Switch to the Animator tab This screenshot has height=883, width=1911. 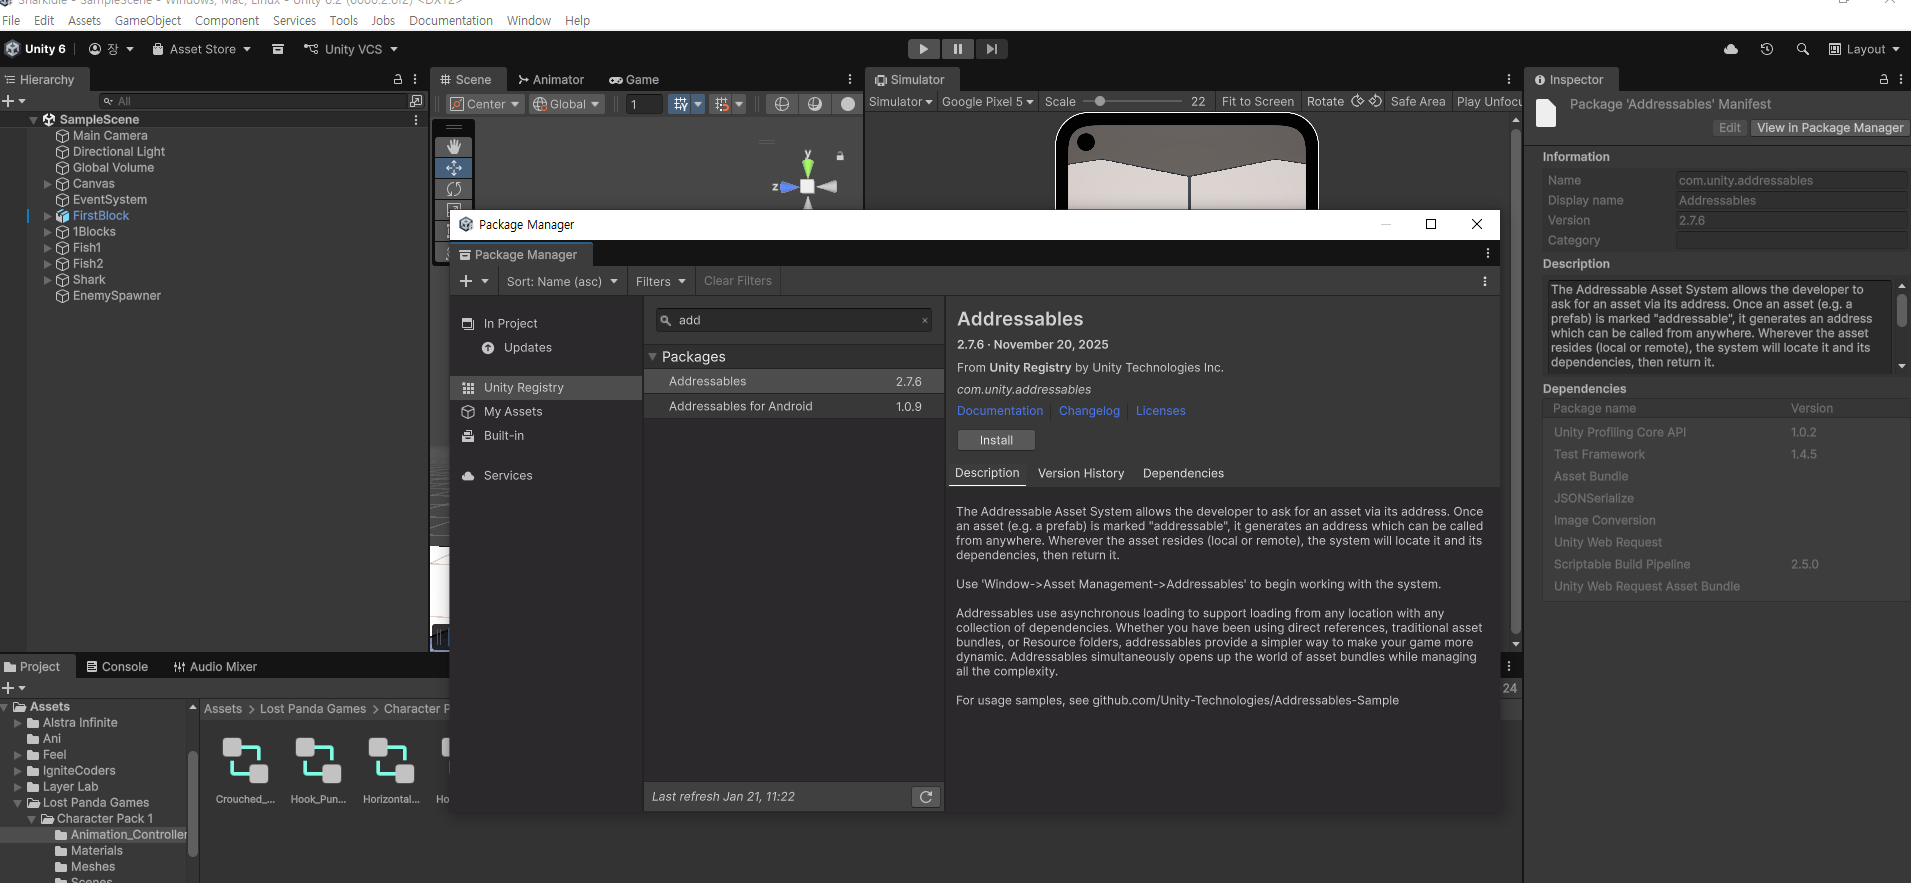[551, 80]
